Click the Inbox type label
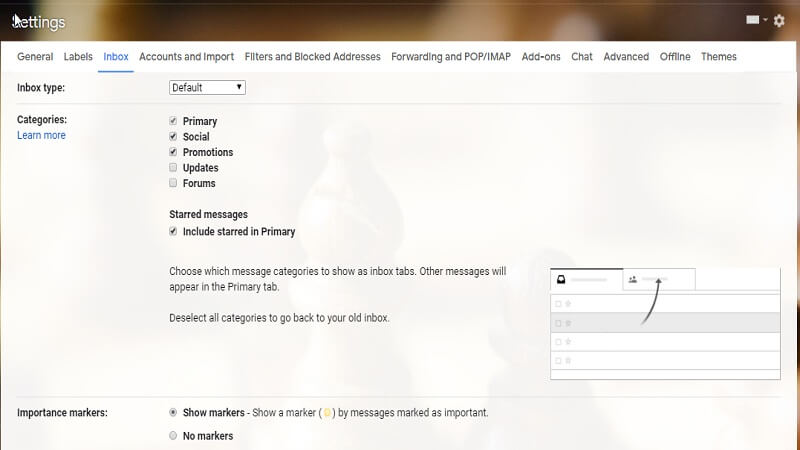800x450 pixels. pyautogui.click(x=41, y=88)
